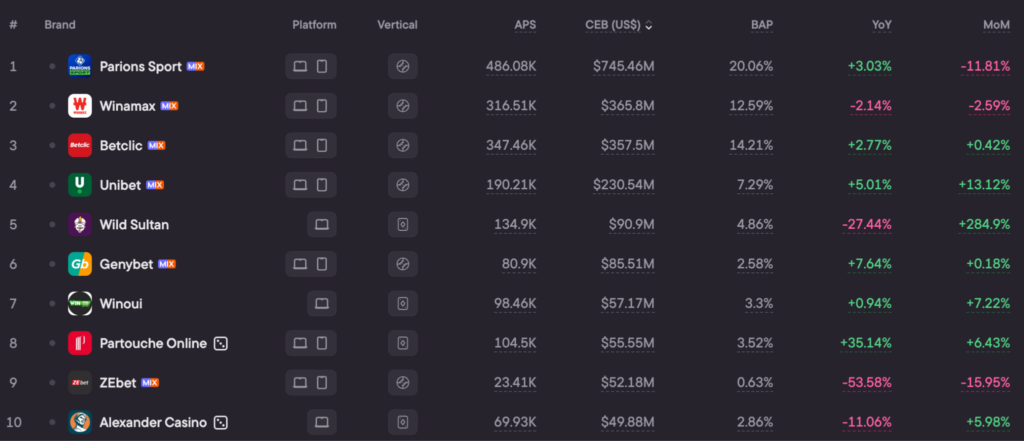Screen dimensions: 1024x441
Task: Click the Parions Sport brand logo
Action: [x=80, y=66]
